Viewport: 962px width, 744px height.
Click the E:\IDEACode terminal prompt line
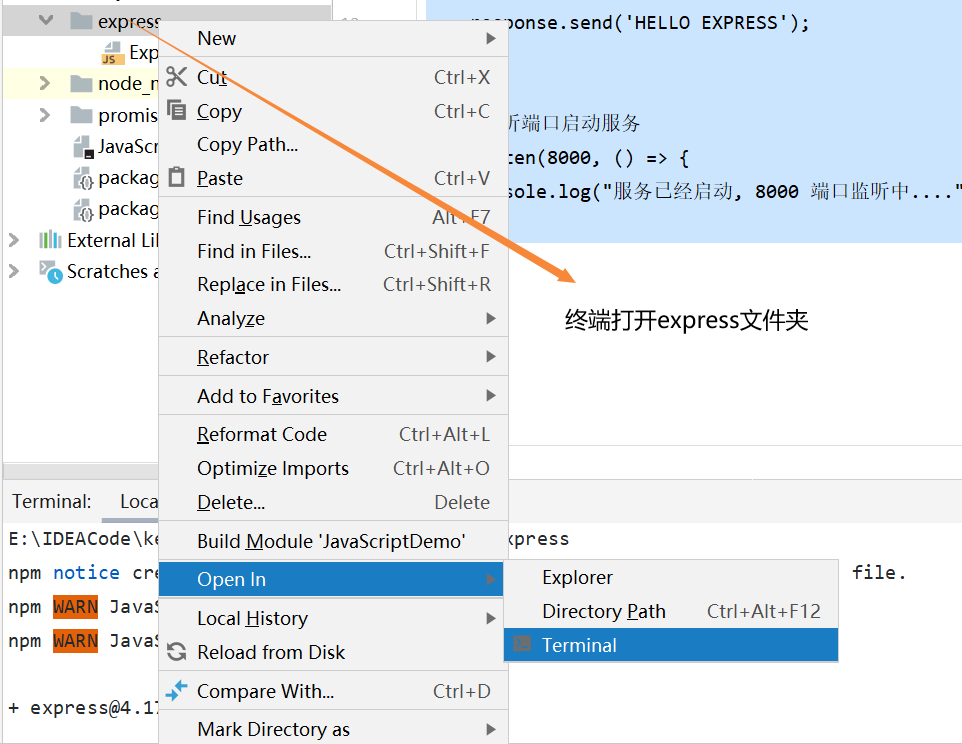[83, 539]
